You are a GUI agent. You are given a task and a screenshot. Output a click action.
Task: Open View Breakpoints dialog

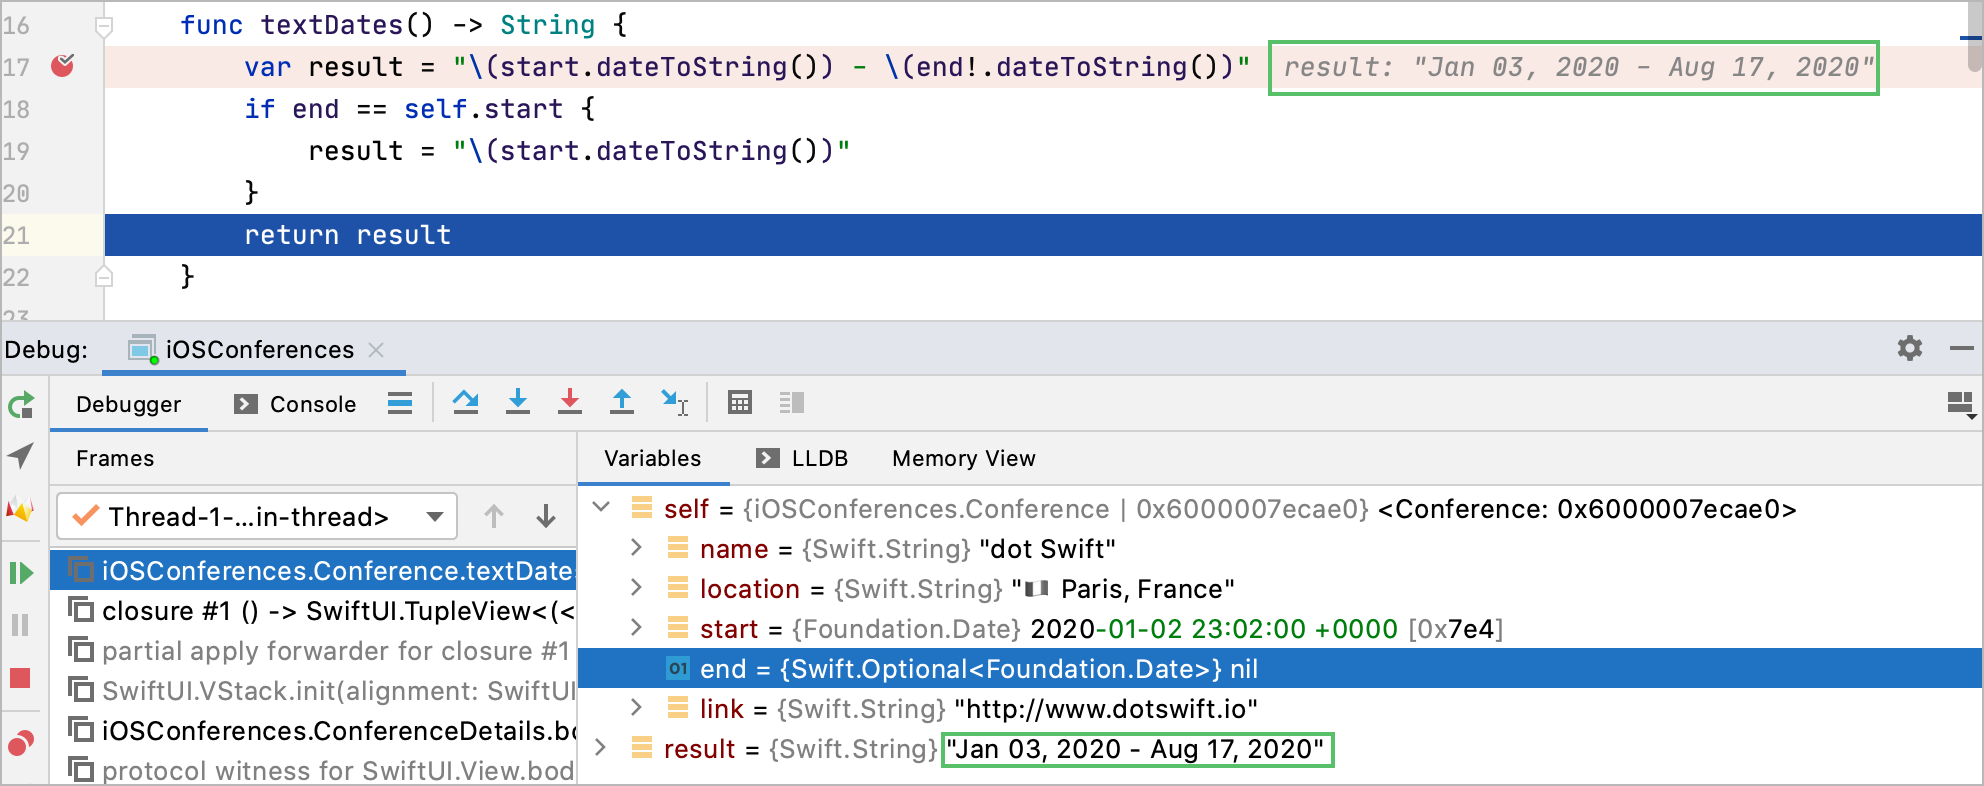tap(21, 743)
